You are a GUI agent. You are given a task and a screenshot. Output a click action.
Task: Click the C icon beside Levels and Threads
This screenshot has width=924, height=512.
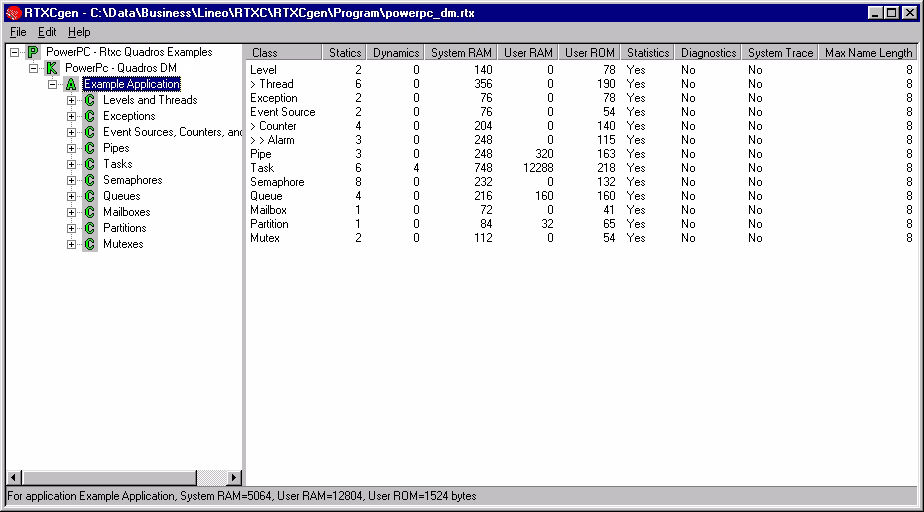pyautogui.click(x=90, y=100)
